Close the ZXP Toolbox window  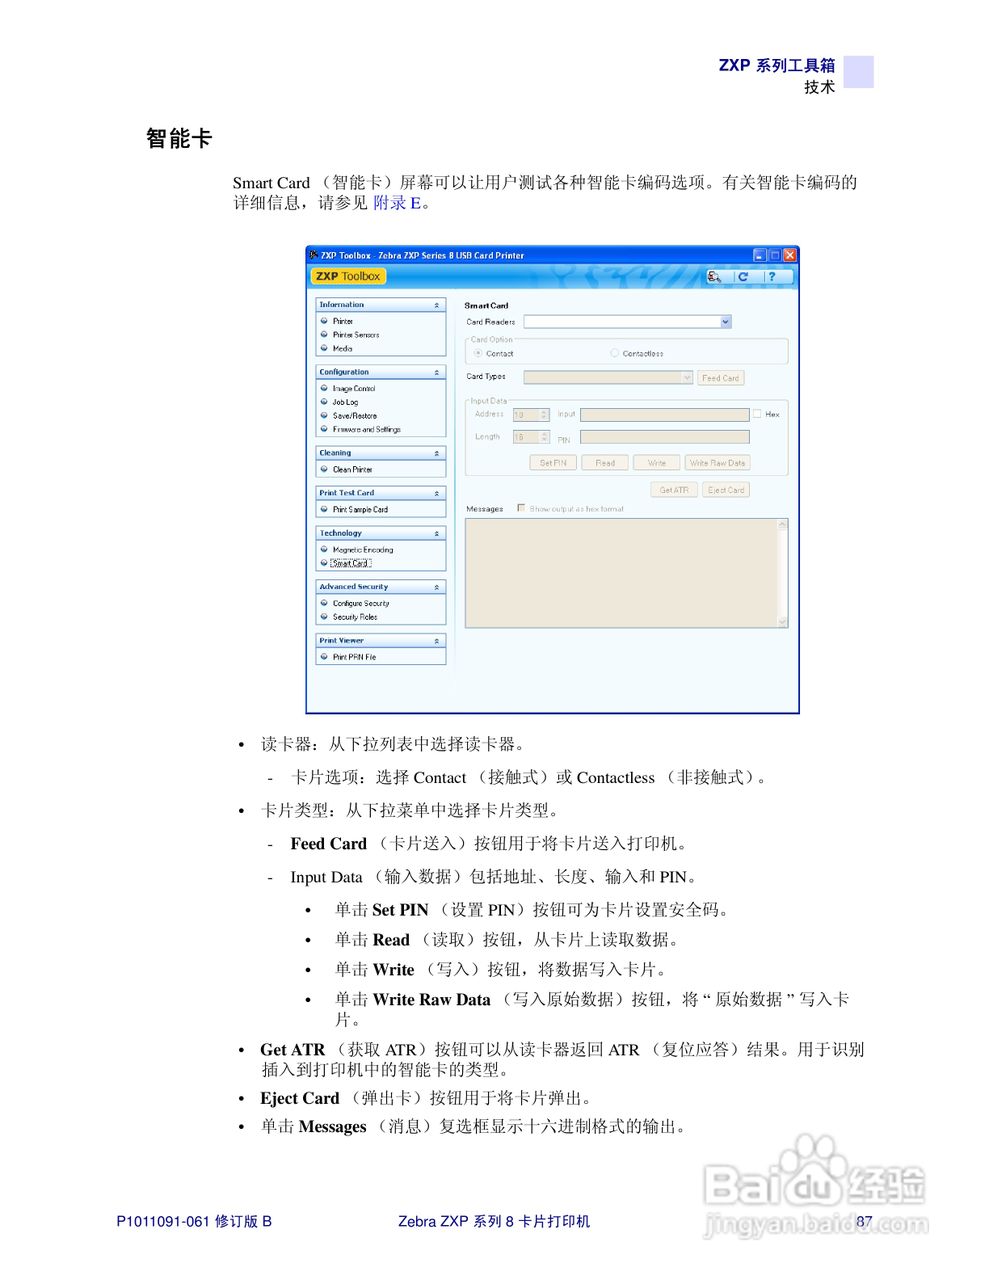(790, 255)
